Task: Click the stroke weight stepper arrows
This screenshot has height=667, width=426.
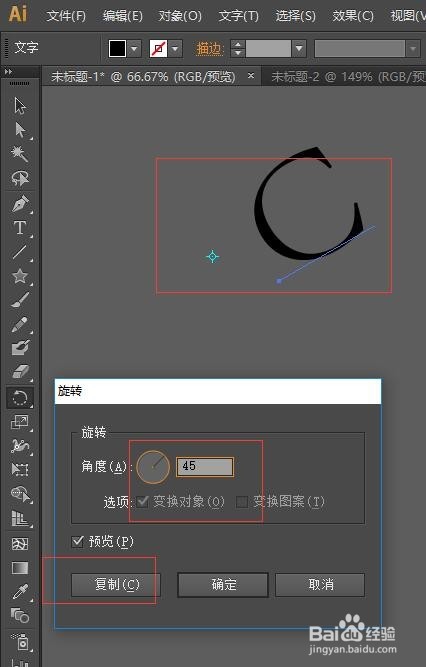Action: point(237,48)
